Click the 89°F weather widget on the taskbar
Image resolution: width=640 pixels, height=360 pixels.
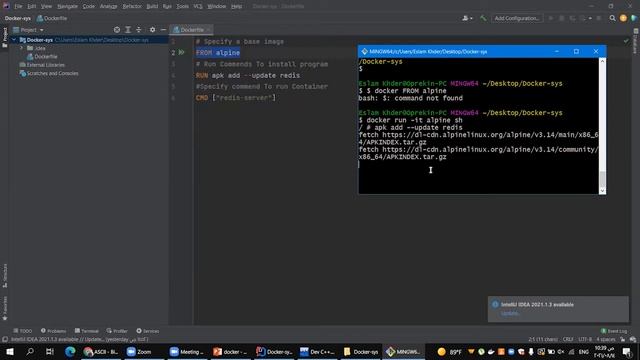tap(449, 351)
